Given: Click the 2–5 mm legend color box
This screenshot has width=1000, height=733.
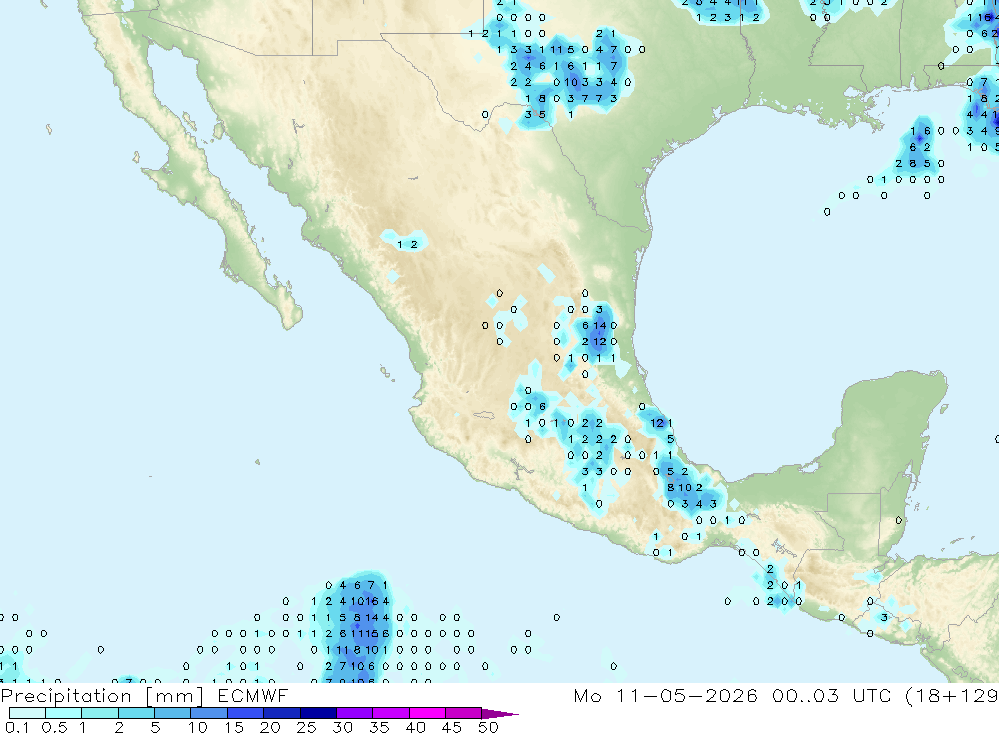Looking at the screenshot, I should (136, 713).
